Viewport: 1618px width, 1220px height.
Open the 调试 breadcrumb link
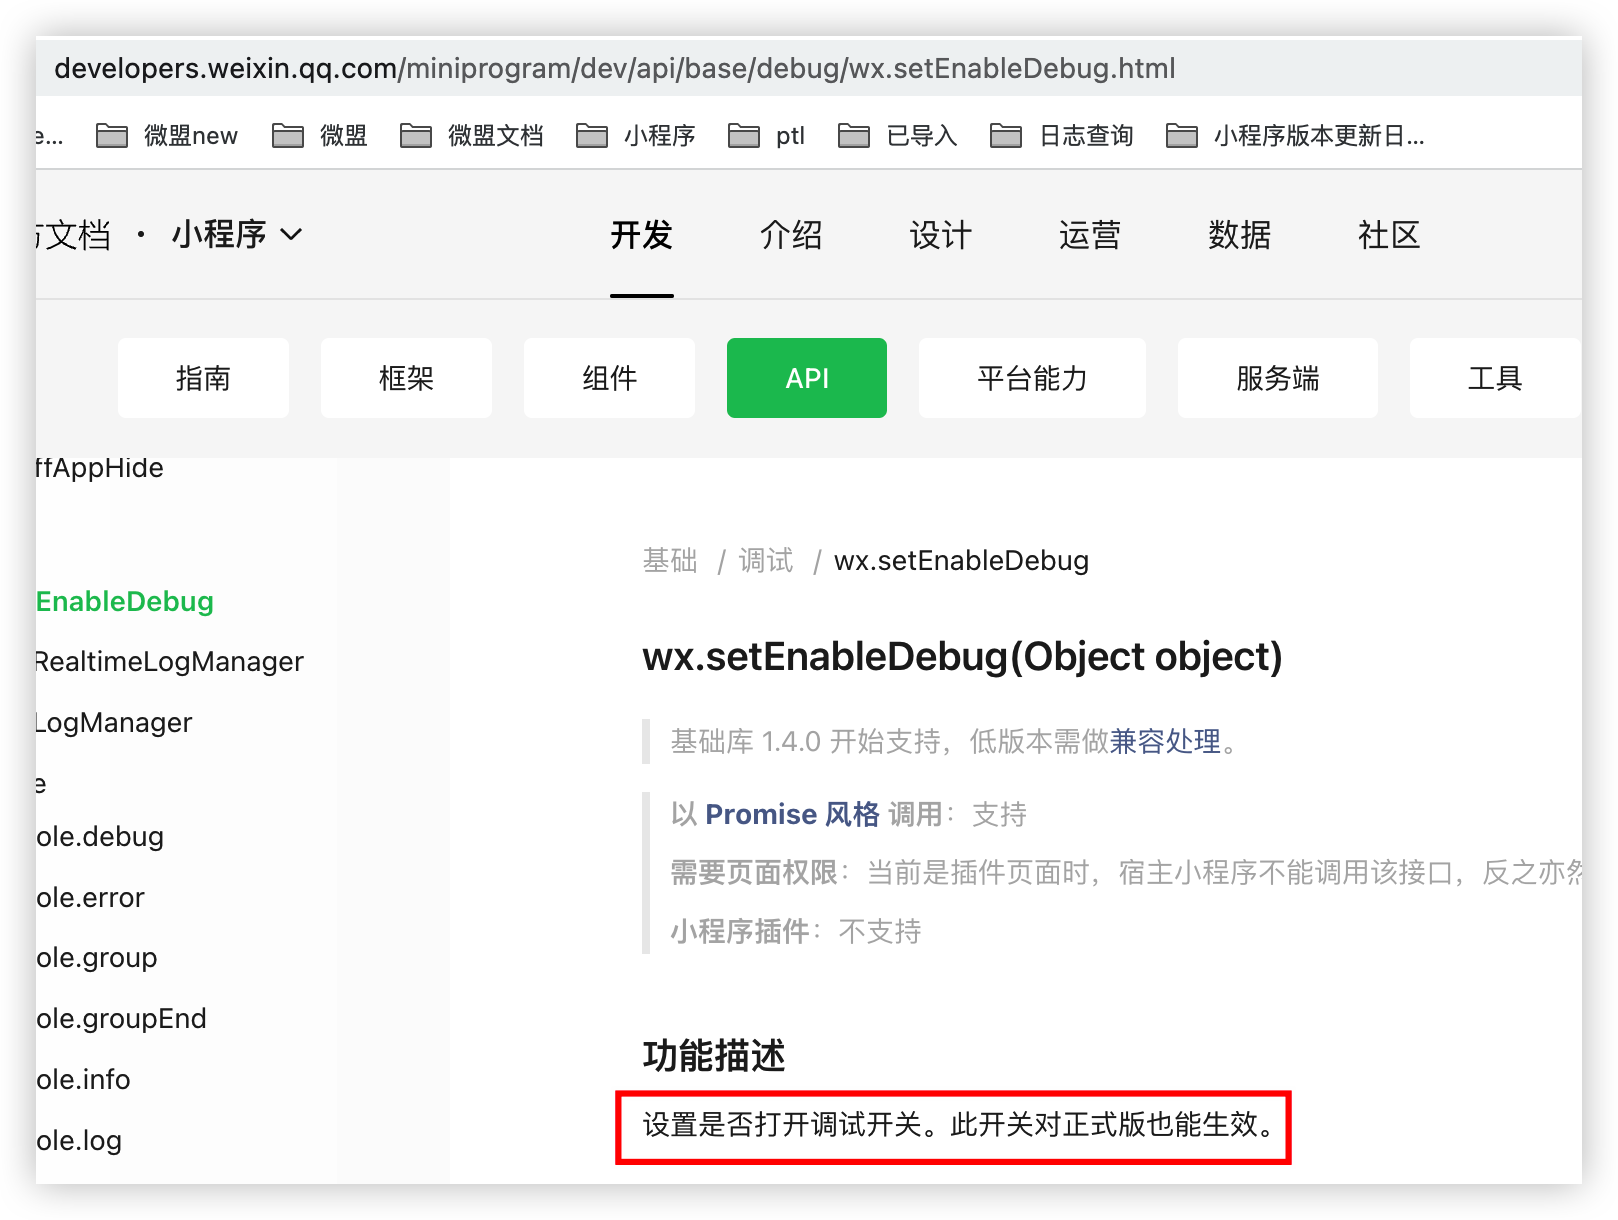click(x=765, y=560)
